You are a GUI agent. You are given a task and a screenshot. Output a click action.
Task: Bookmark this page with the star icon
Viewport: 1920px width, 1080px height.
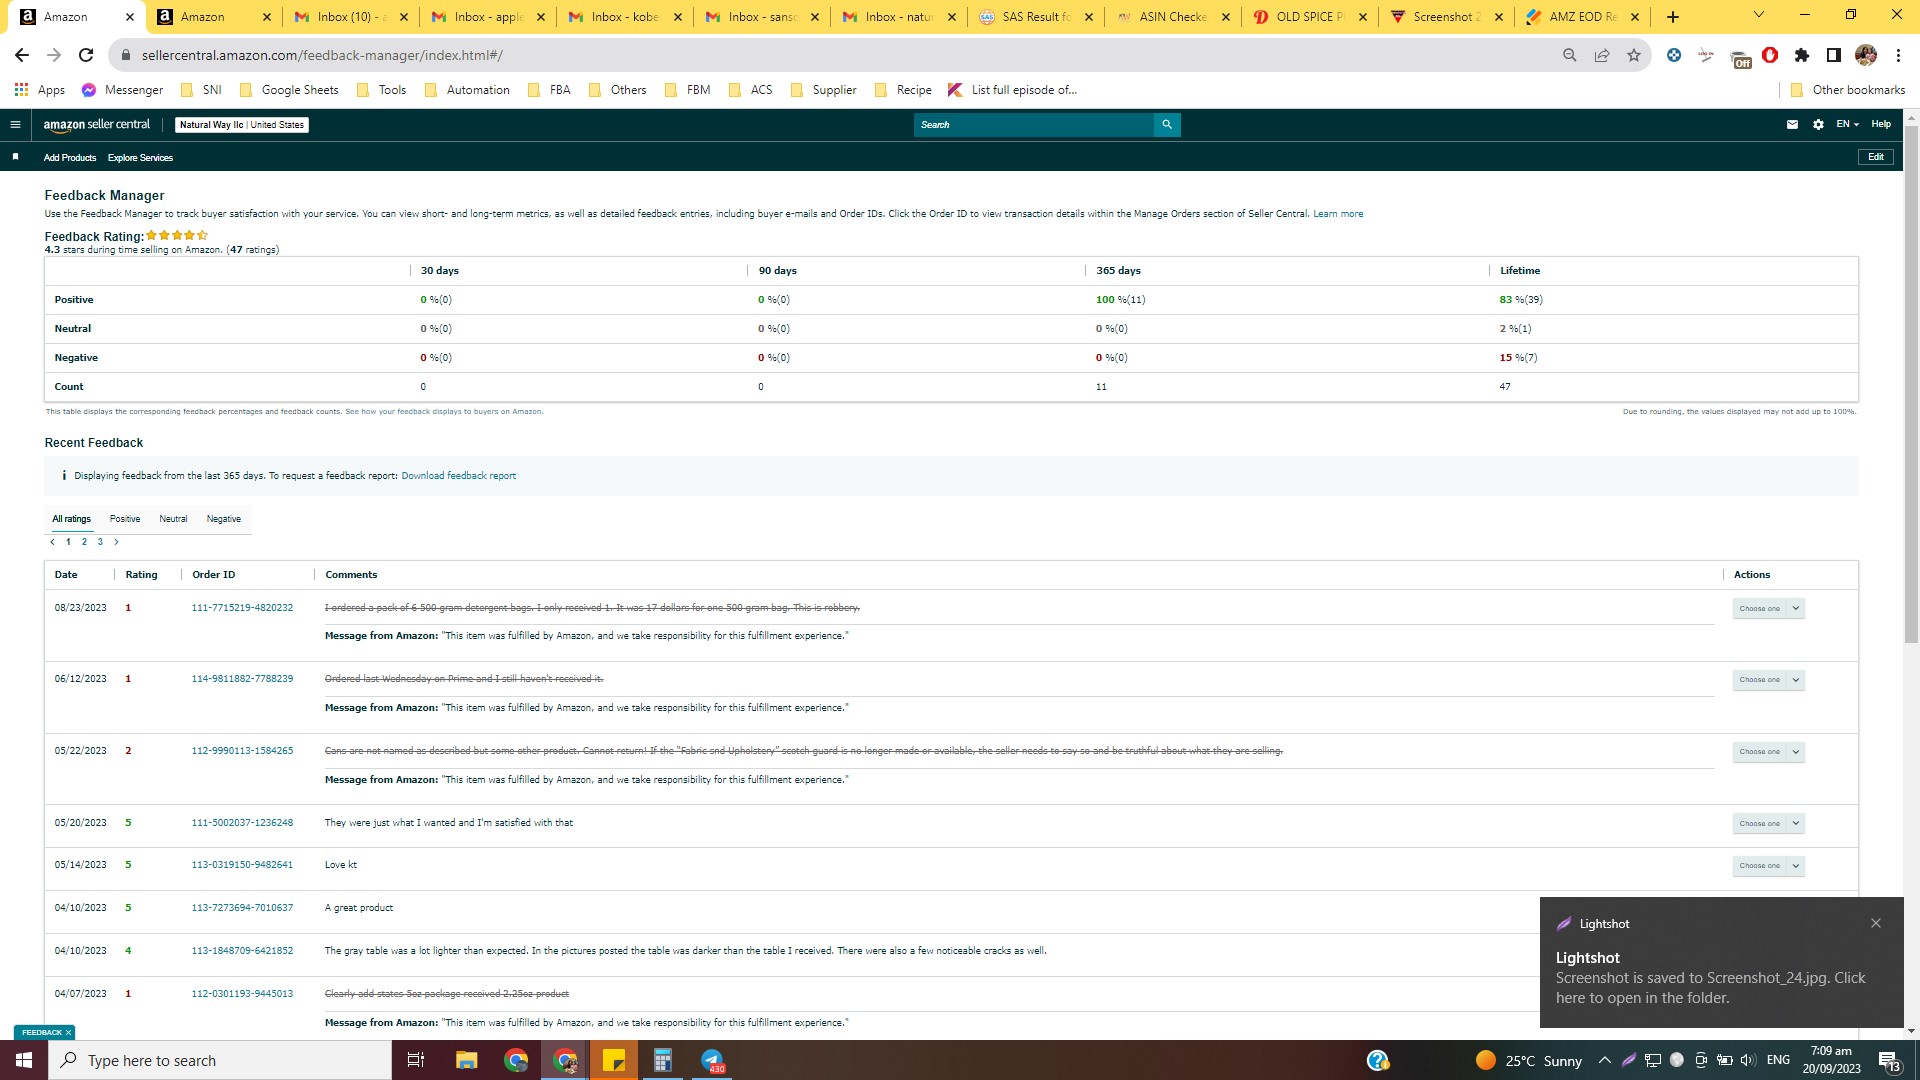coord(1634,55)
